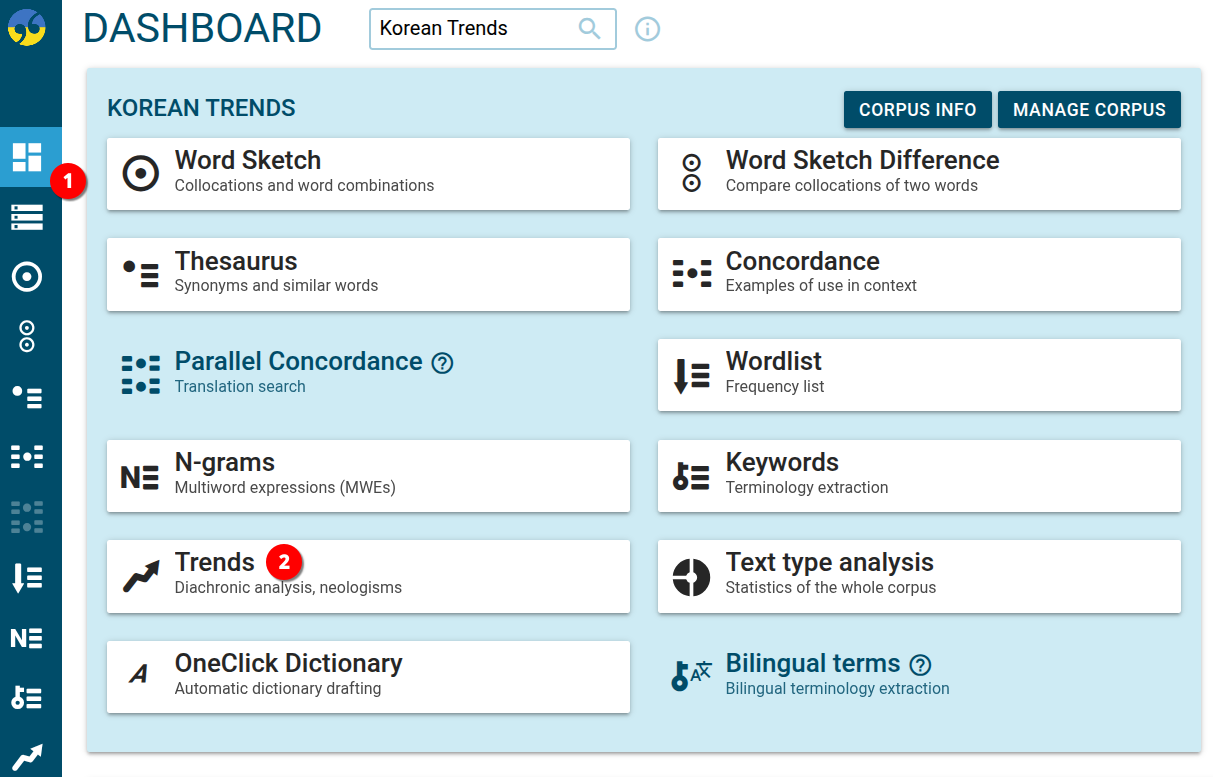Image resolution: width=1213 pixels, height=777 pixels.
Task: Open the OneClick Dictionary card
Action: tap(368, 676)
